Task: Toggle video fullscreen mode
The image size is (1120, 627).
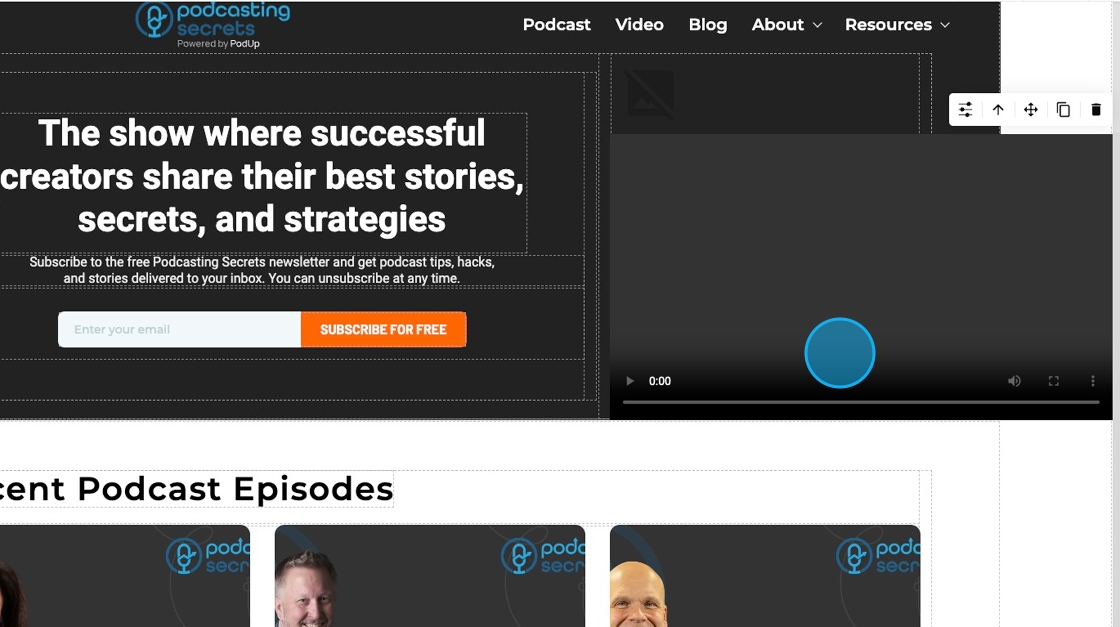Action: (1054, 381)
